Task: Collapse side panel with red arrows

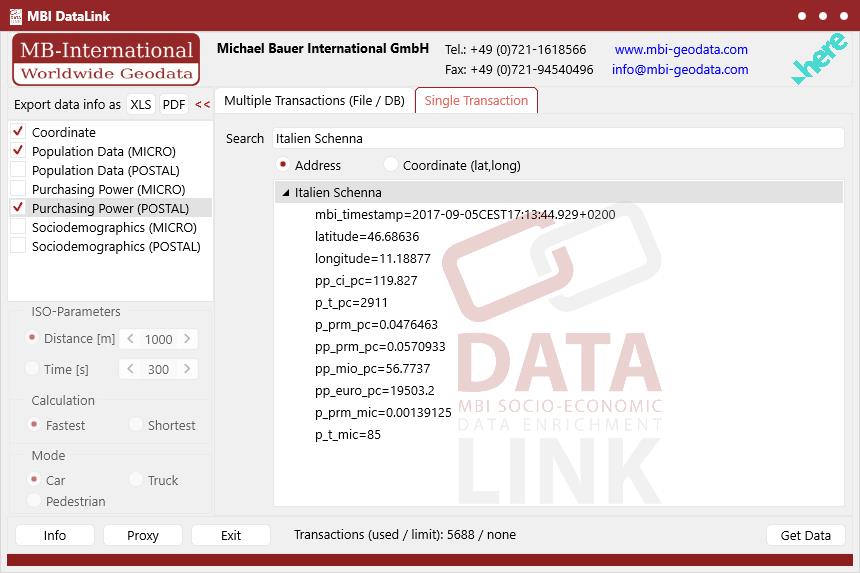Action: [x=203, y=105]
